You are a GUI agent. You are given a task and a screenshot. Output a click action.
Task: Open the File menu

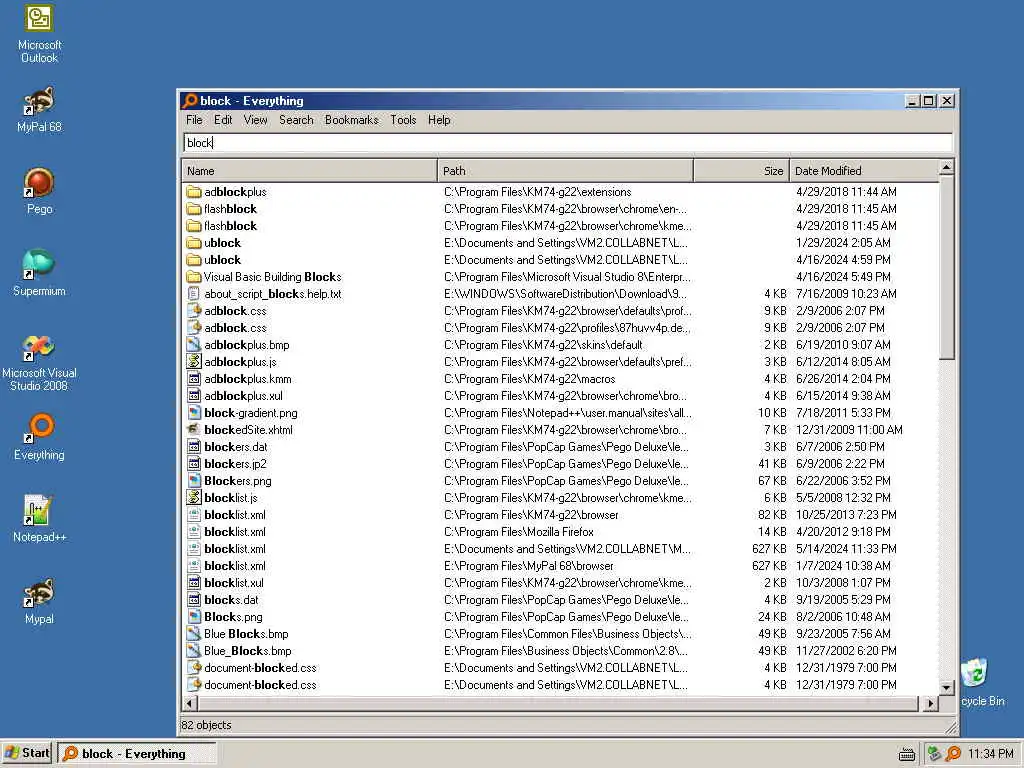(194, 120)
